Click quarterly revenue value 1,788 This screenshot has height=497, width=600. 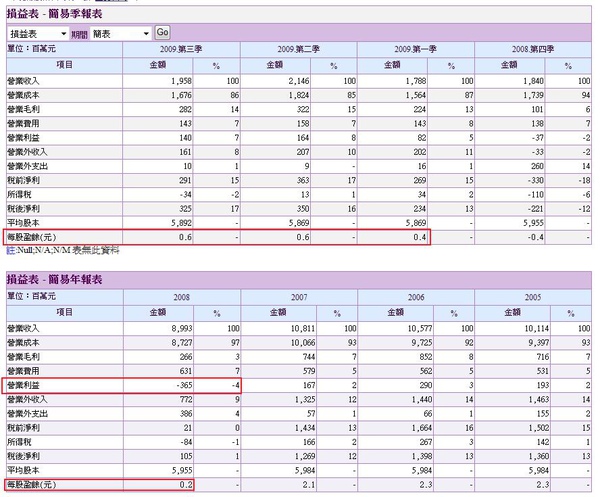pyautogui.click(x=416, y=81)
